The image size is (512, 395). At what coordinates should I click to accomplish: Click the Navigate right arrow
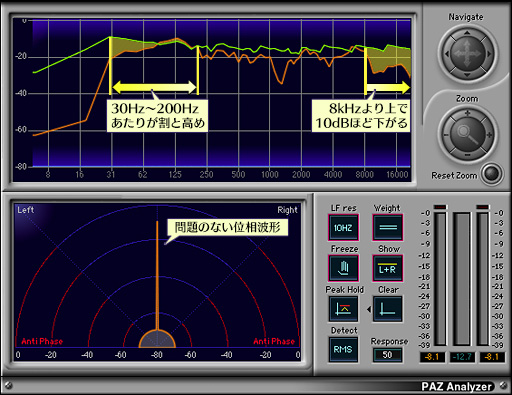click(x=489, y=54)
